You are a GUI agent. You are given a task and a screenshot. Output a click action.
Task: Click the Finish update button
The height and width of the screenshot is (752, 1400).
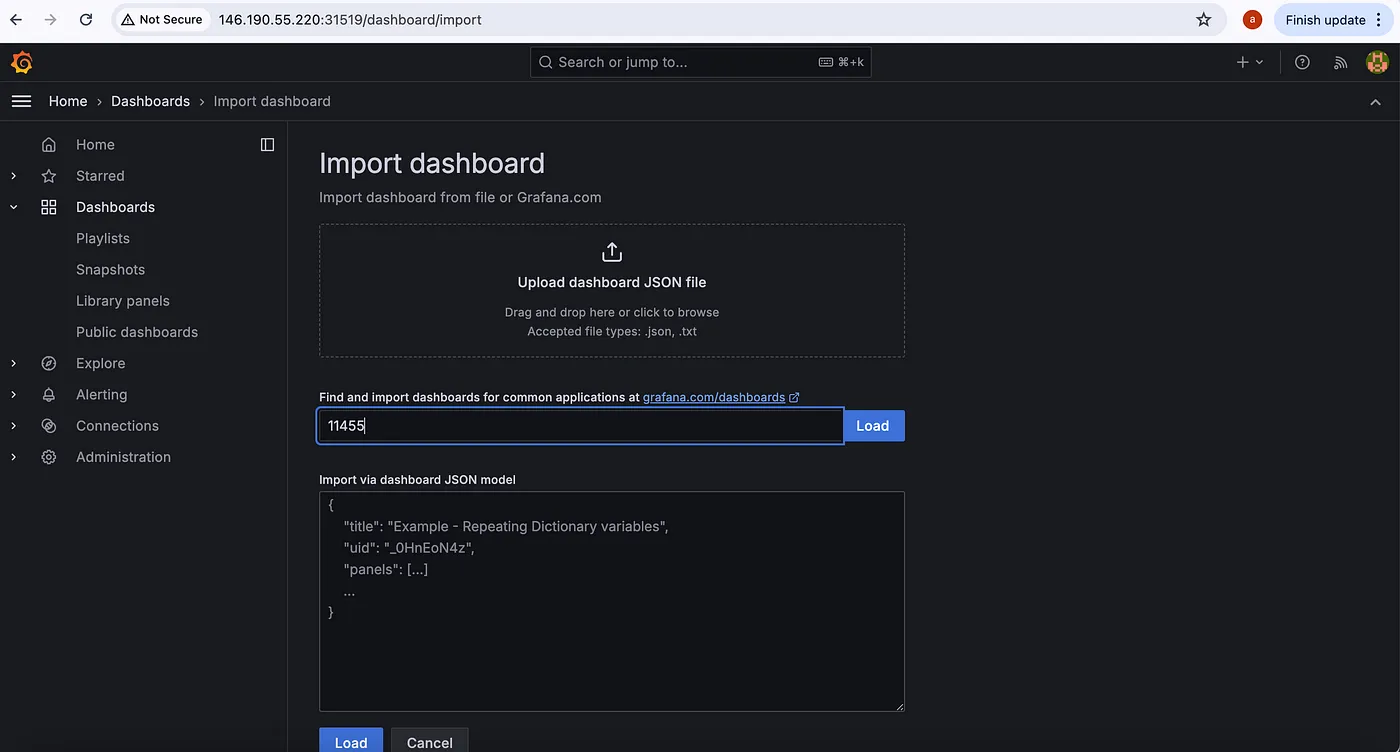[1325, 20]
